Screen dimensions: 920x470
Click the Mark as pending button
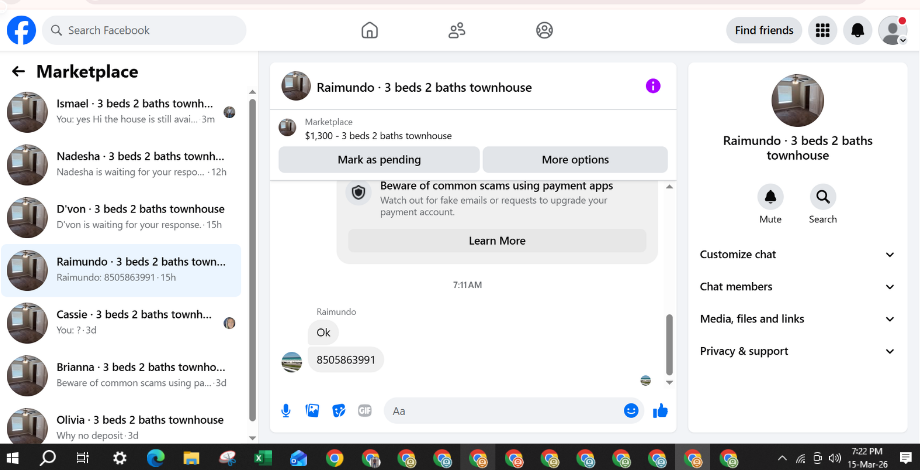[x=379, y=160]
